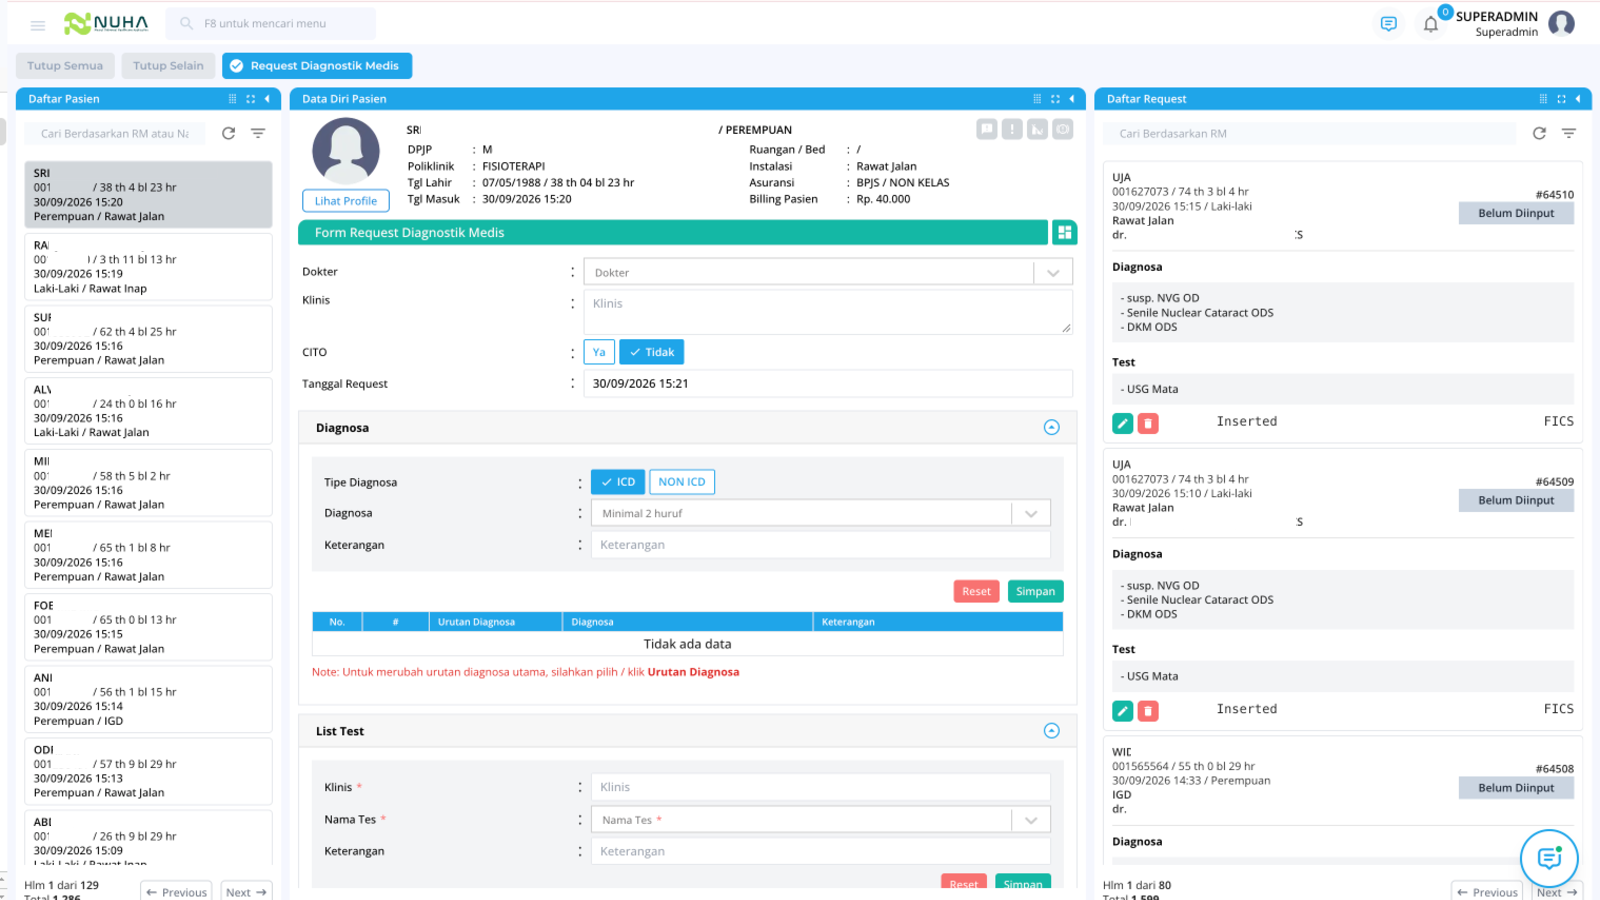Open the Nama Tes dropdown
Viewport: 1600px width, 900px height.
tap(821, 820)
